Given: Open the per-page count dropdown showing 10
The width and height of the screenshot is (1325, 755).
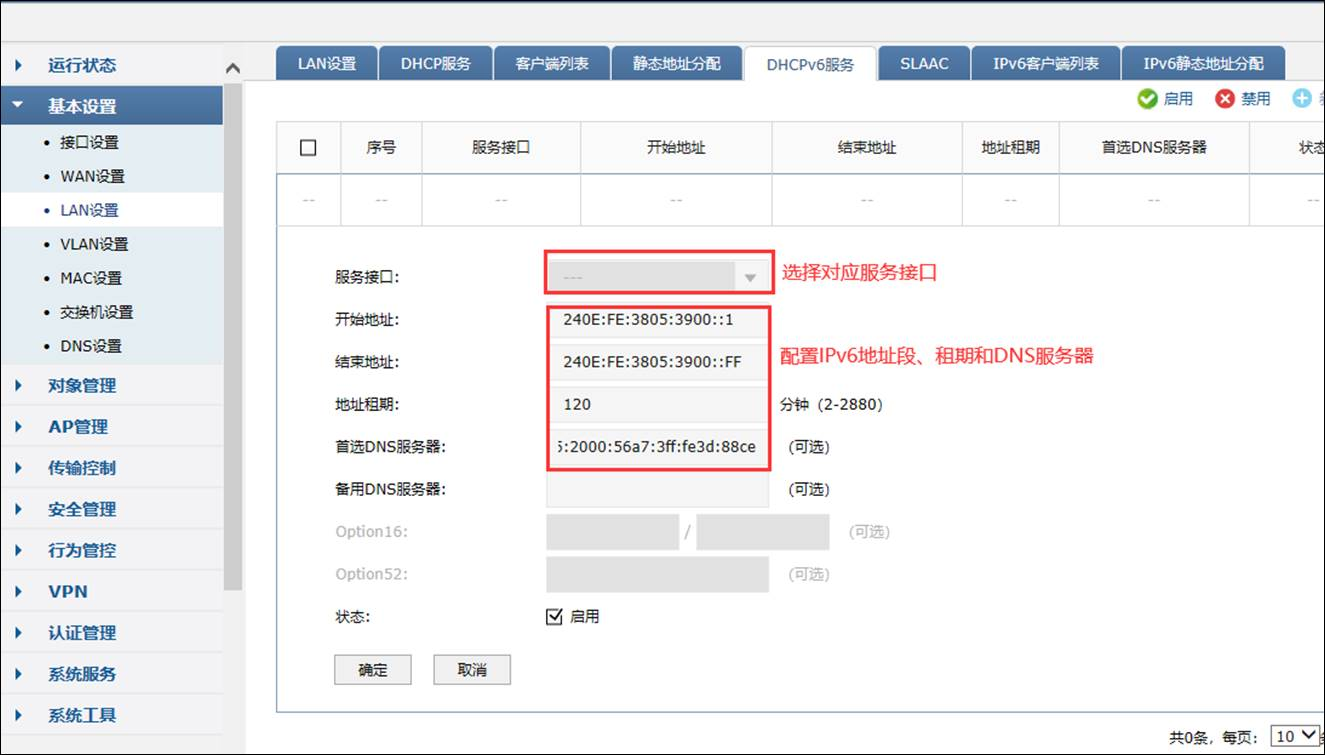Looking at the screenshot, I should point(1295,734).
